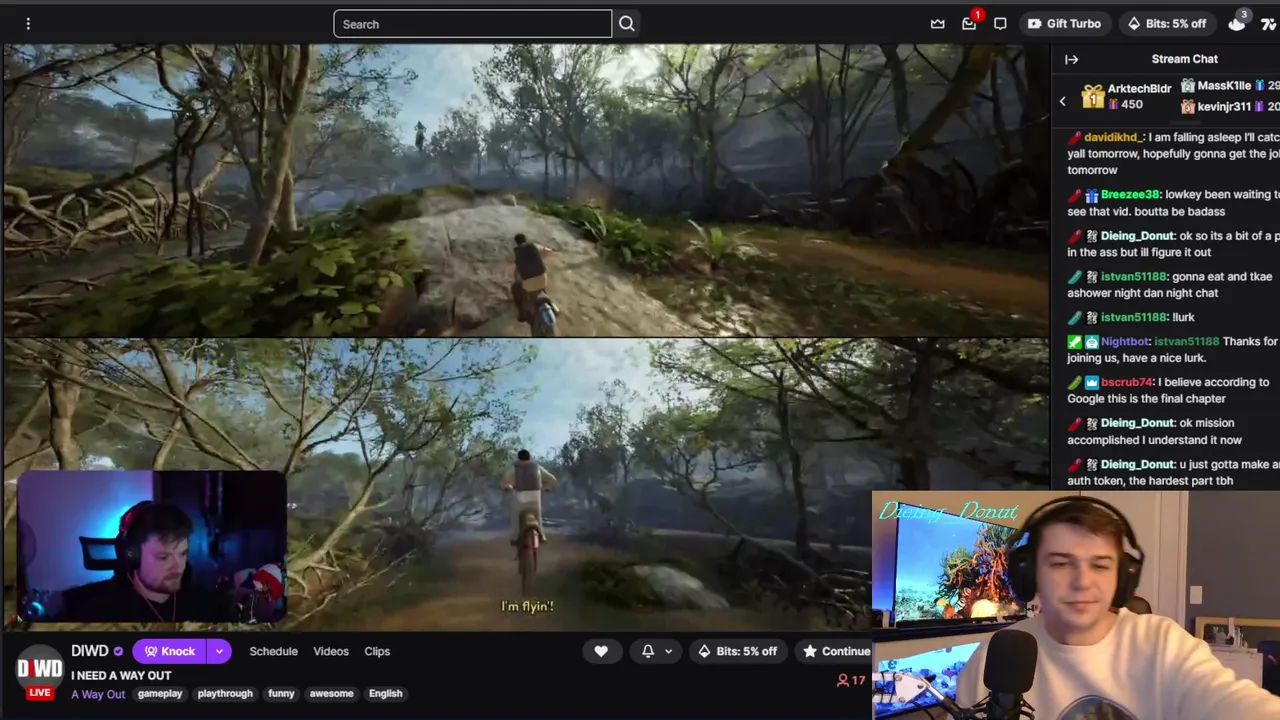This screenshot has height=720, width=1280.
Task: Click into the Search input field
Action: pyautogui.click(x=472, y=24)
